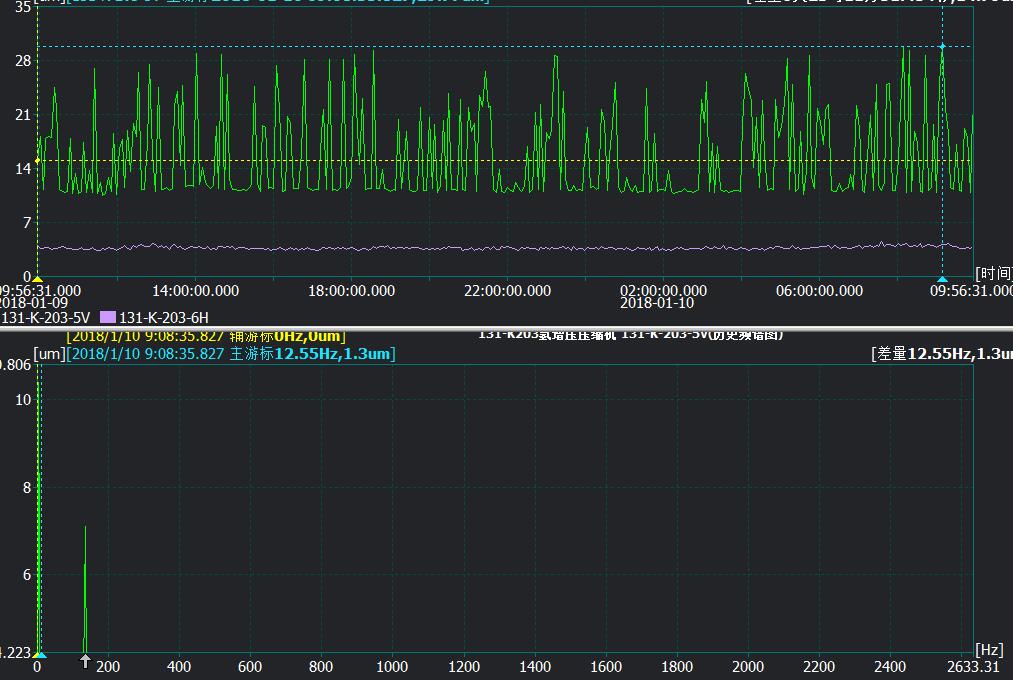1013x680 pixels.
Task: Select the 131-K-203-5V legend label
Action: pyautogui.click(x=45, y=318)
